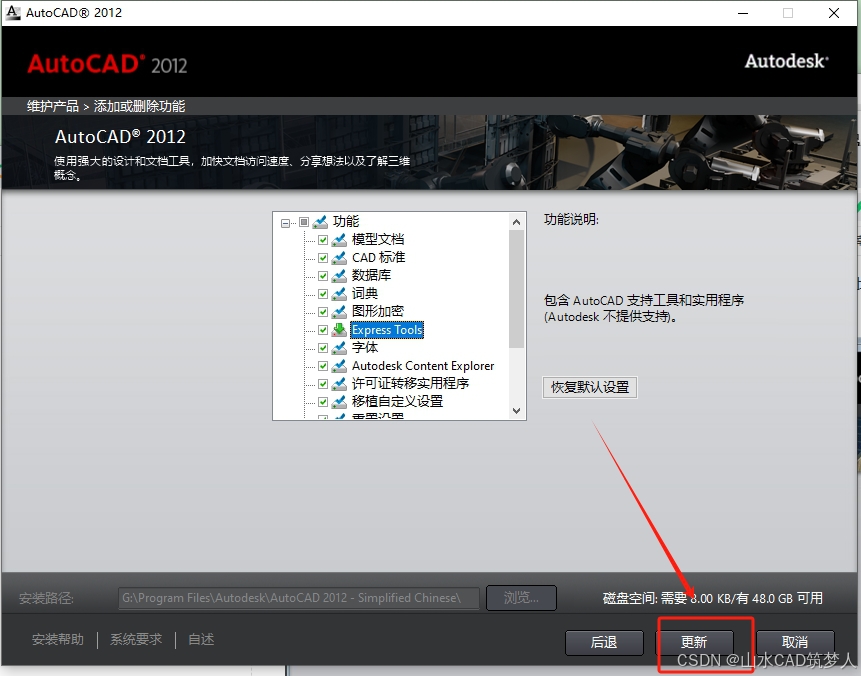
Task: Click the 维护产品 breadcrumb
Action: tap(53, 106)
